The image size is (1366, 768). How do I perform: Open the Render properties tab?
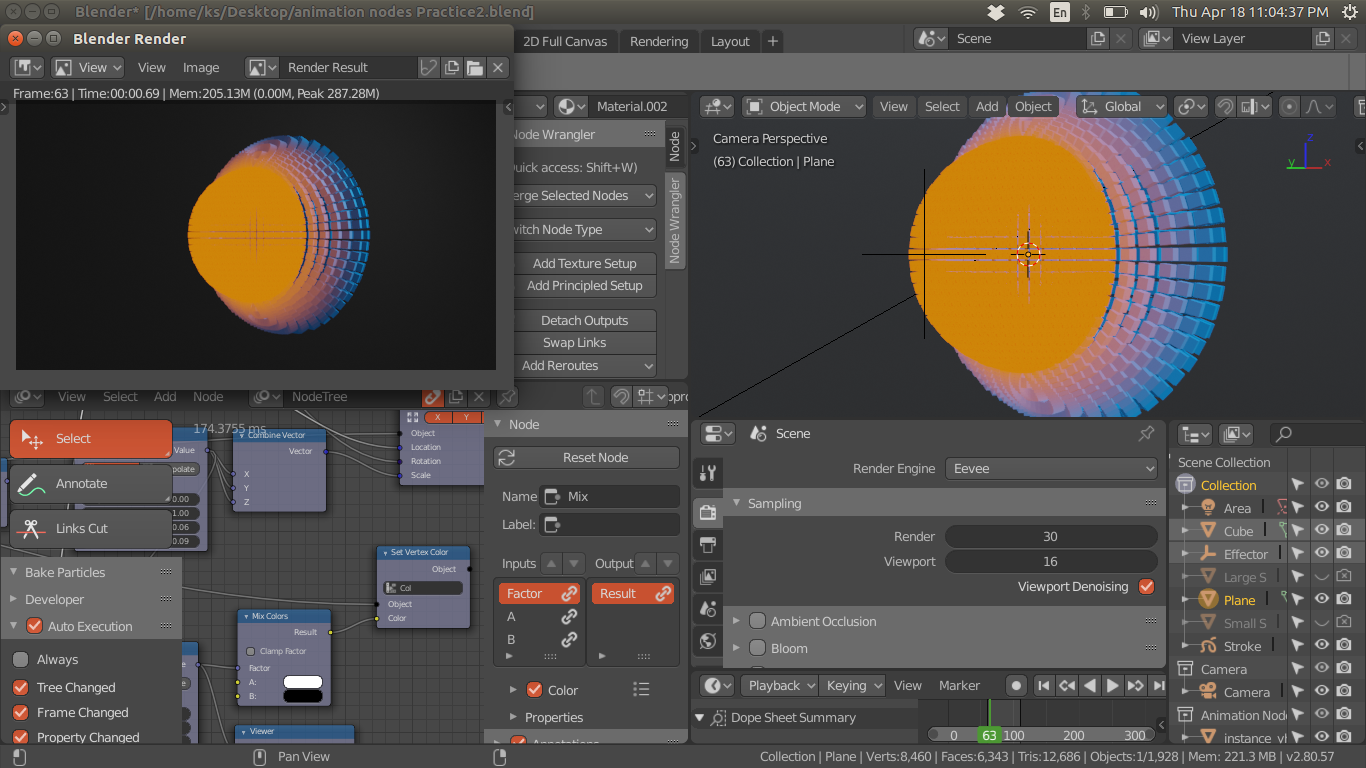coord(708,512)
